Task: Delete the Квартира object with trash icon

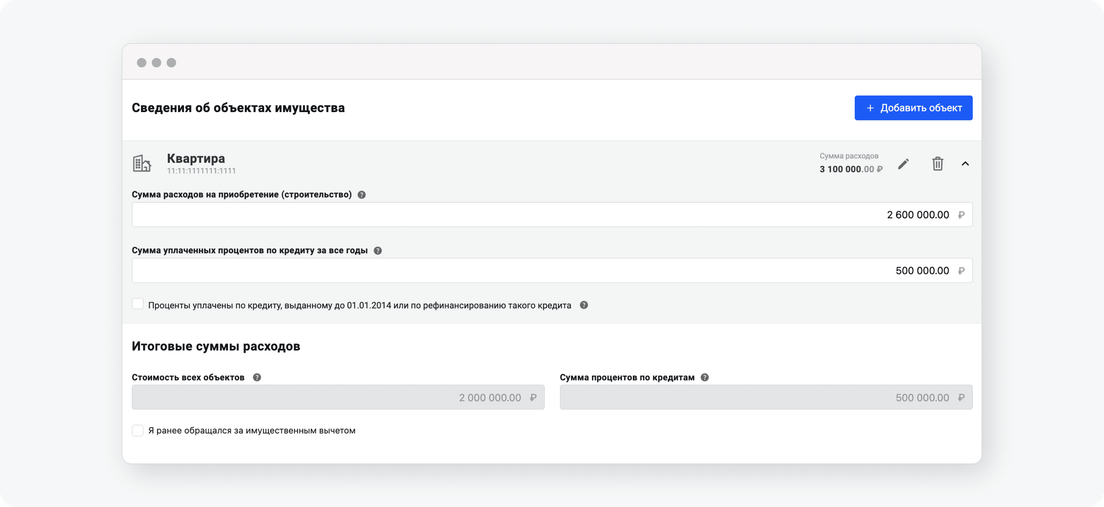Action: pyautogui.click(x=937, y=164)
